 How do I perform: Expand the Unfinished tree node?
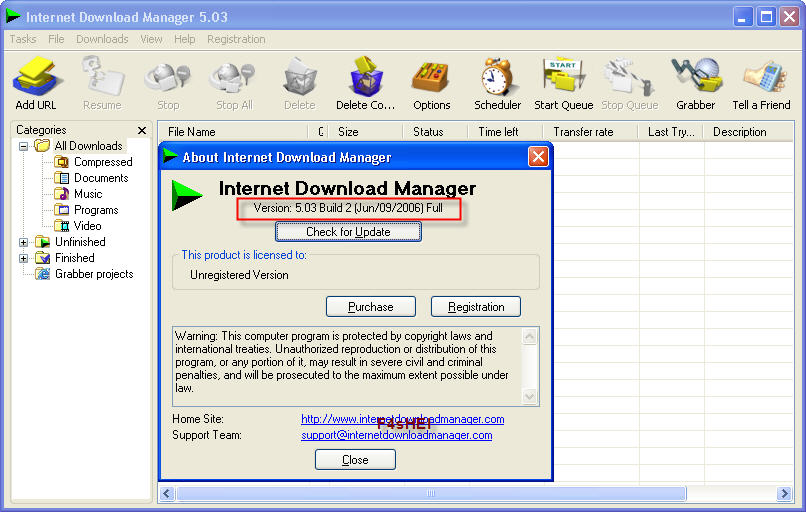click(x=23, y=242)
